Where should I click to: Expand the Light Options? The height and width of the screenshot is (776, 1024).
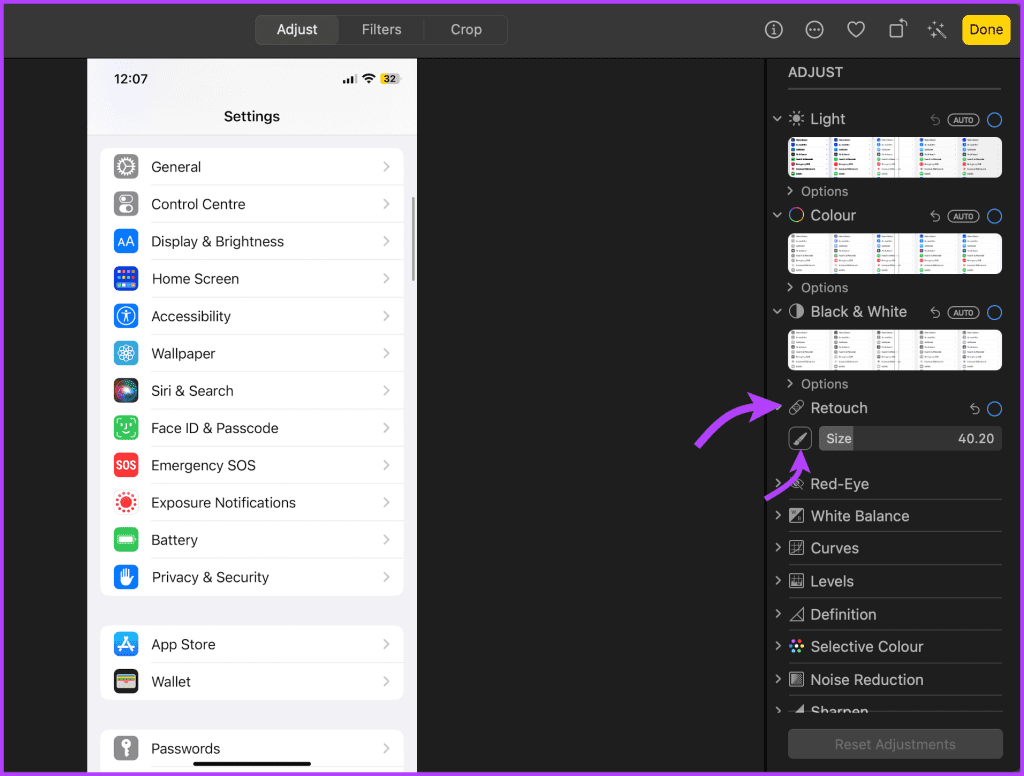pos(817,191)
